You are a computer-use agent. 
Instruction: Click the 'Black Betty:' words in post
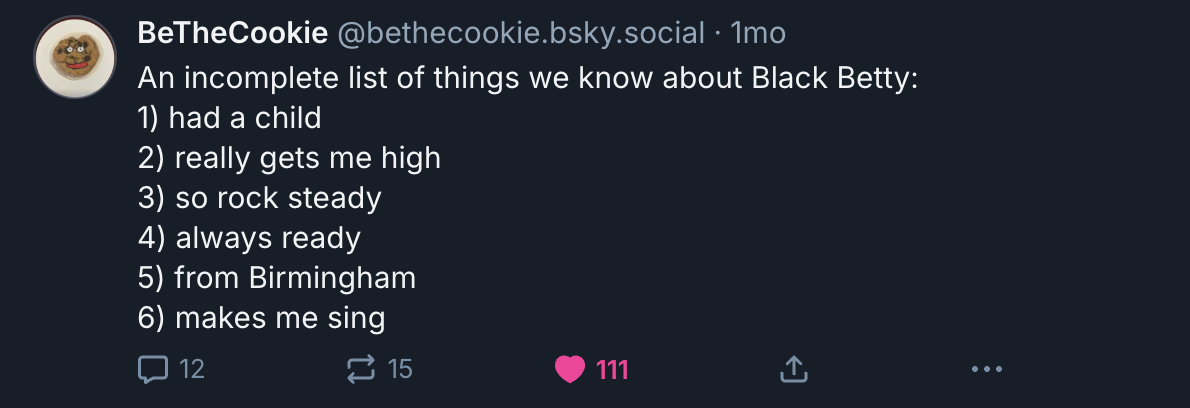835,79
